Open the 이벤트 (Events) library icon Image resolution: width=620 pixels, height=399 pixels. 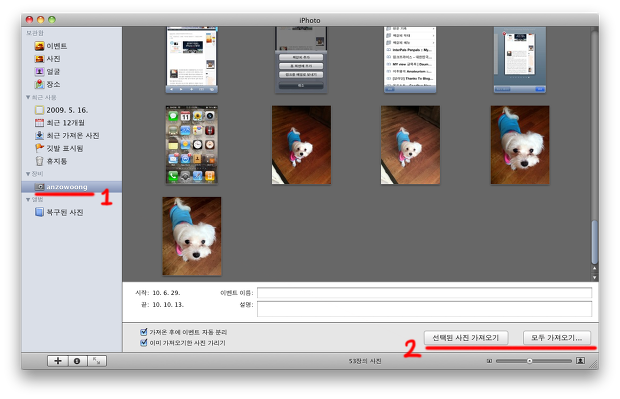click(39, 46)
